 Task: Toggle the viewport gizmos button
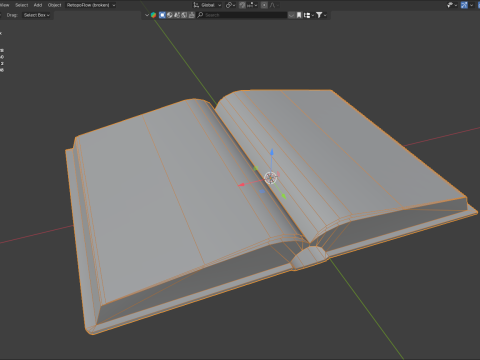click(x=464, y=5)
